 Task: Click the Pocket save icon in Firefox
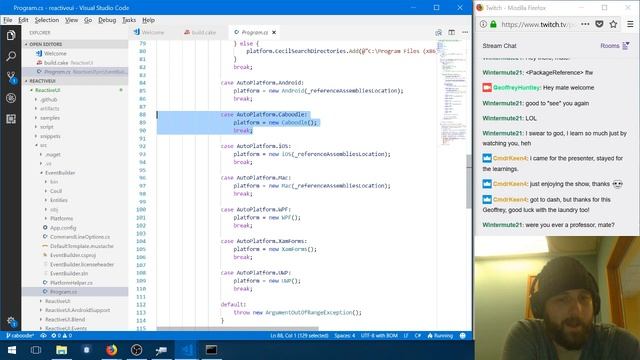coord(599,24)
